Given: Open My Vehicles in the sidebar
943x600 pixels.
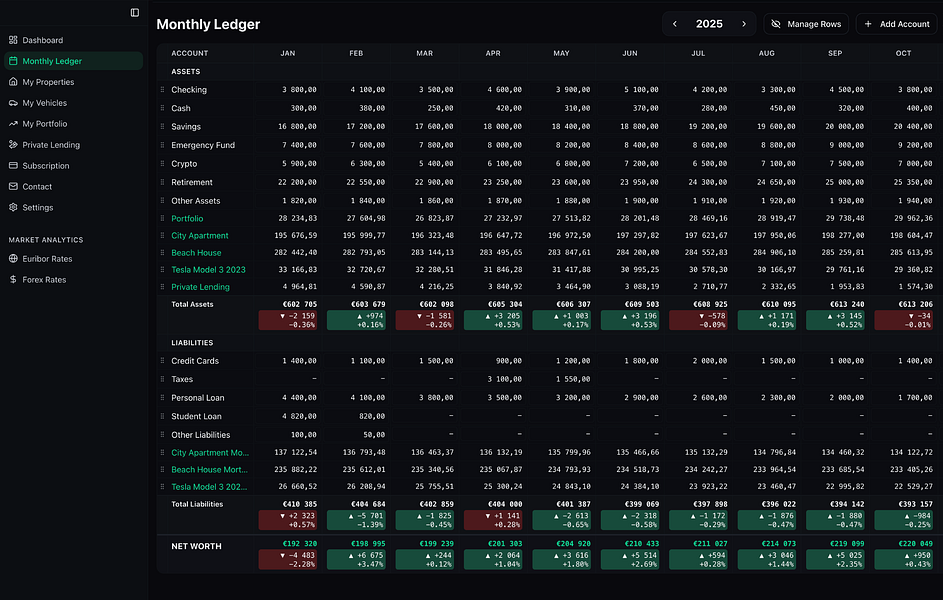Looking at the screenshot, I should (73, 103).
